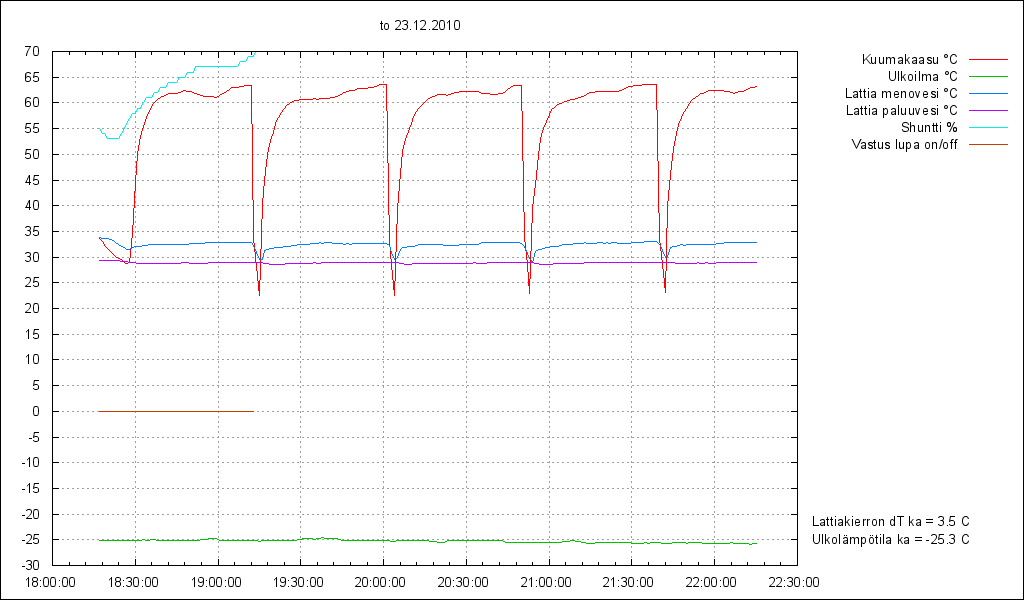Click the 20:00:00 time axis label
The height and width of the screenshot is (600, 1024).
(x=382, y=582)
